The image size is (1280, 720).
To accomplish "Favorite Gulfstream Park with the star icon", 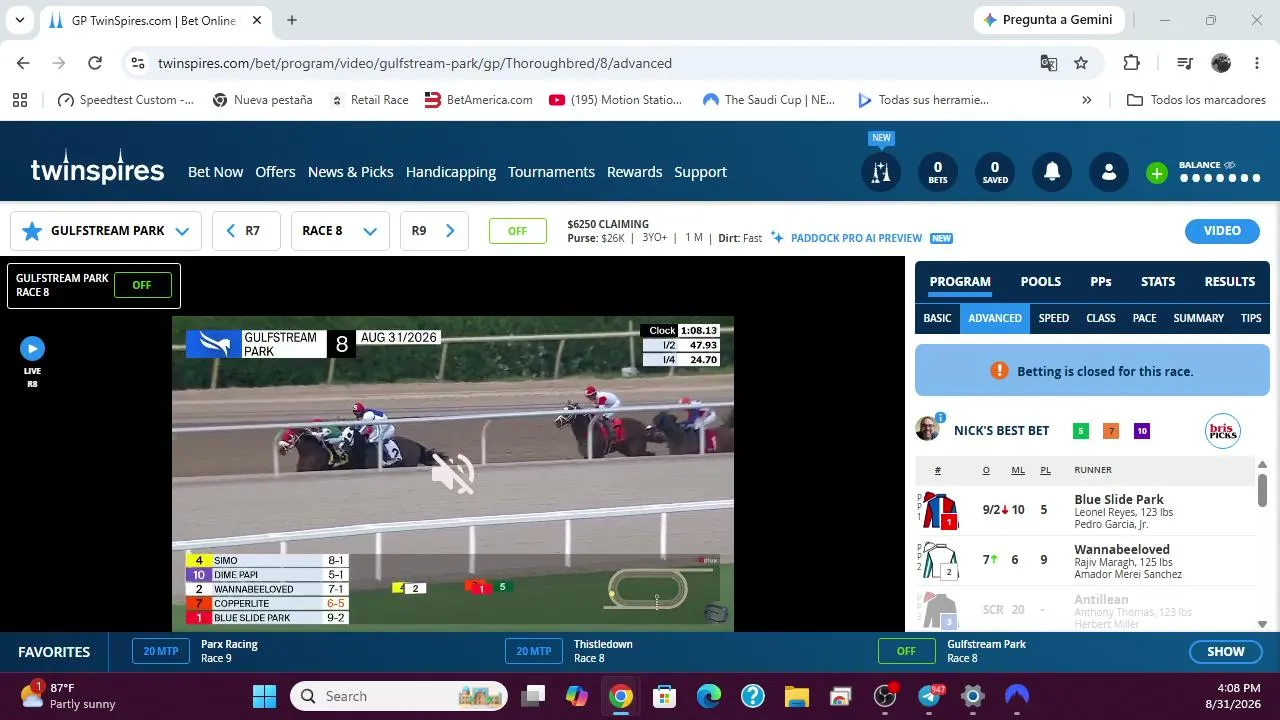I will click(32, 231).
